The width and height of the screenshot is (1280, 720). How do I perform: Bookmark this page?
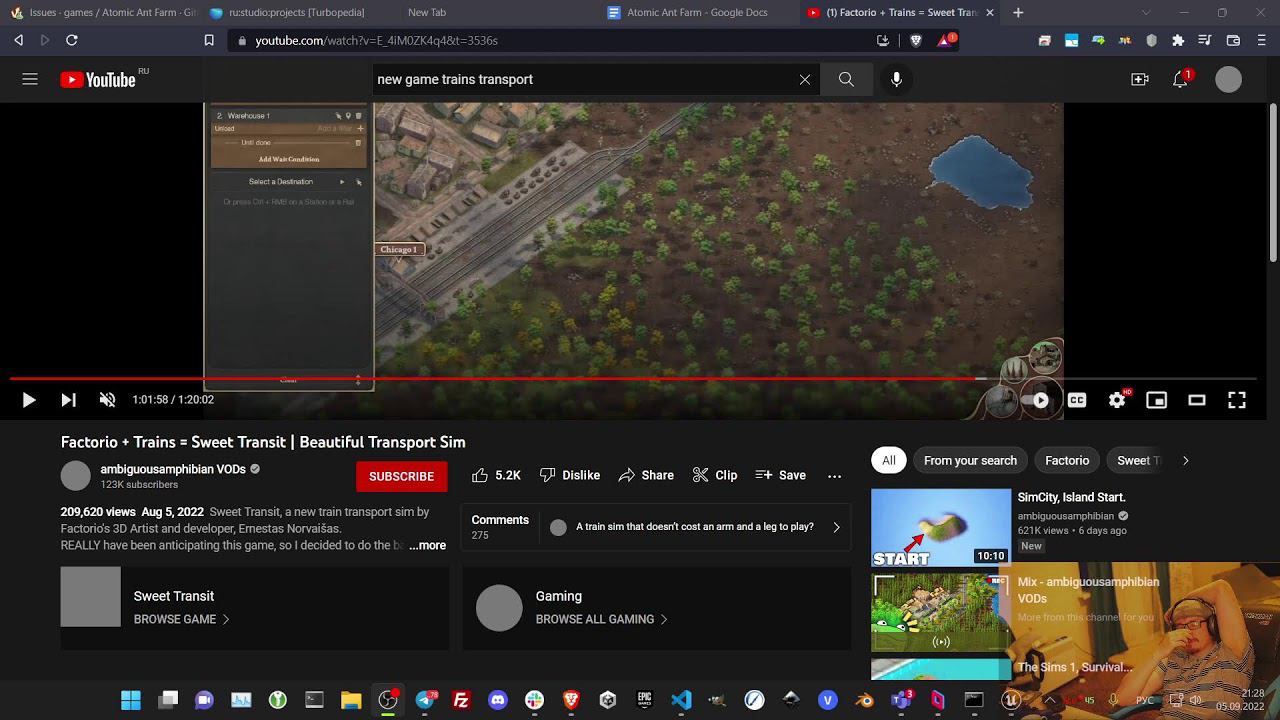coord(209,40)
